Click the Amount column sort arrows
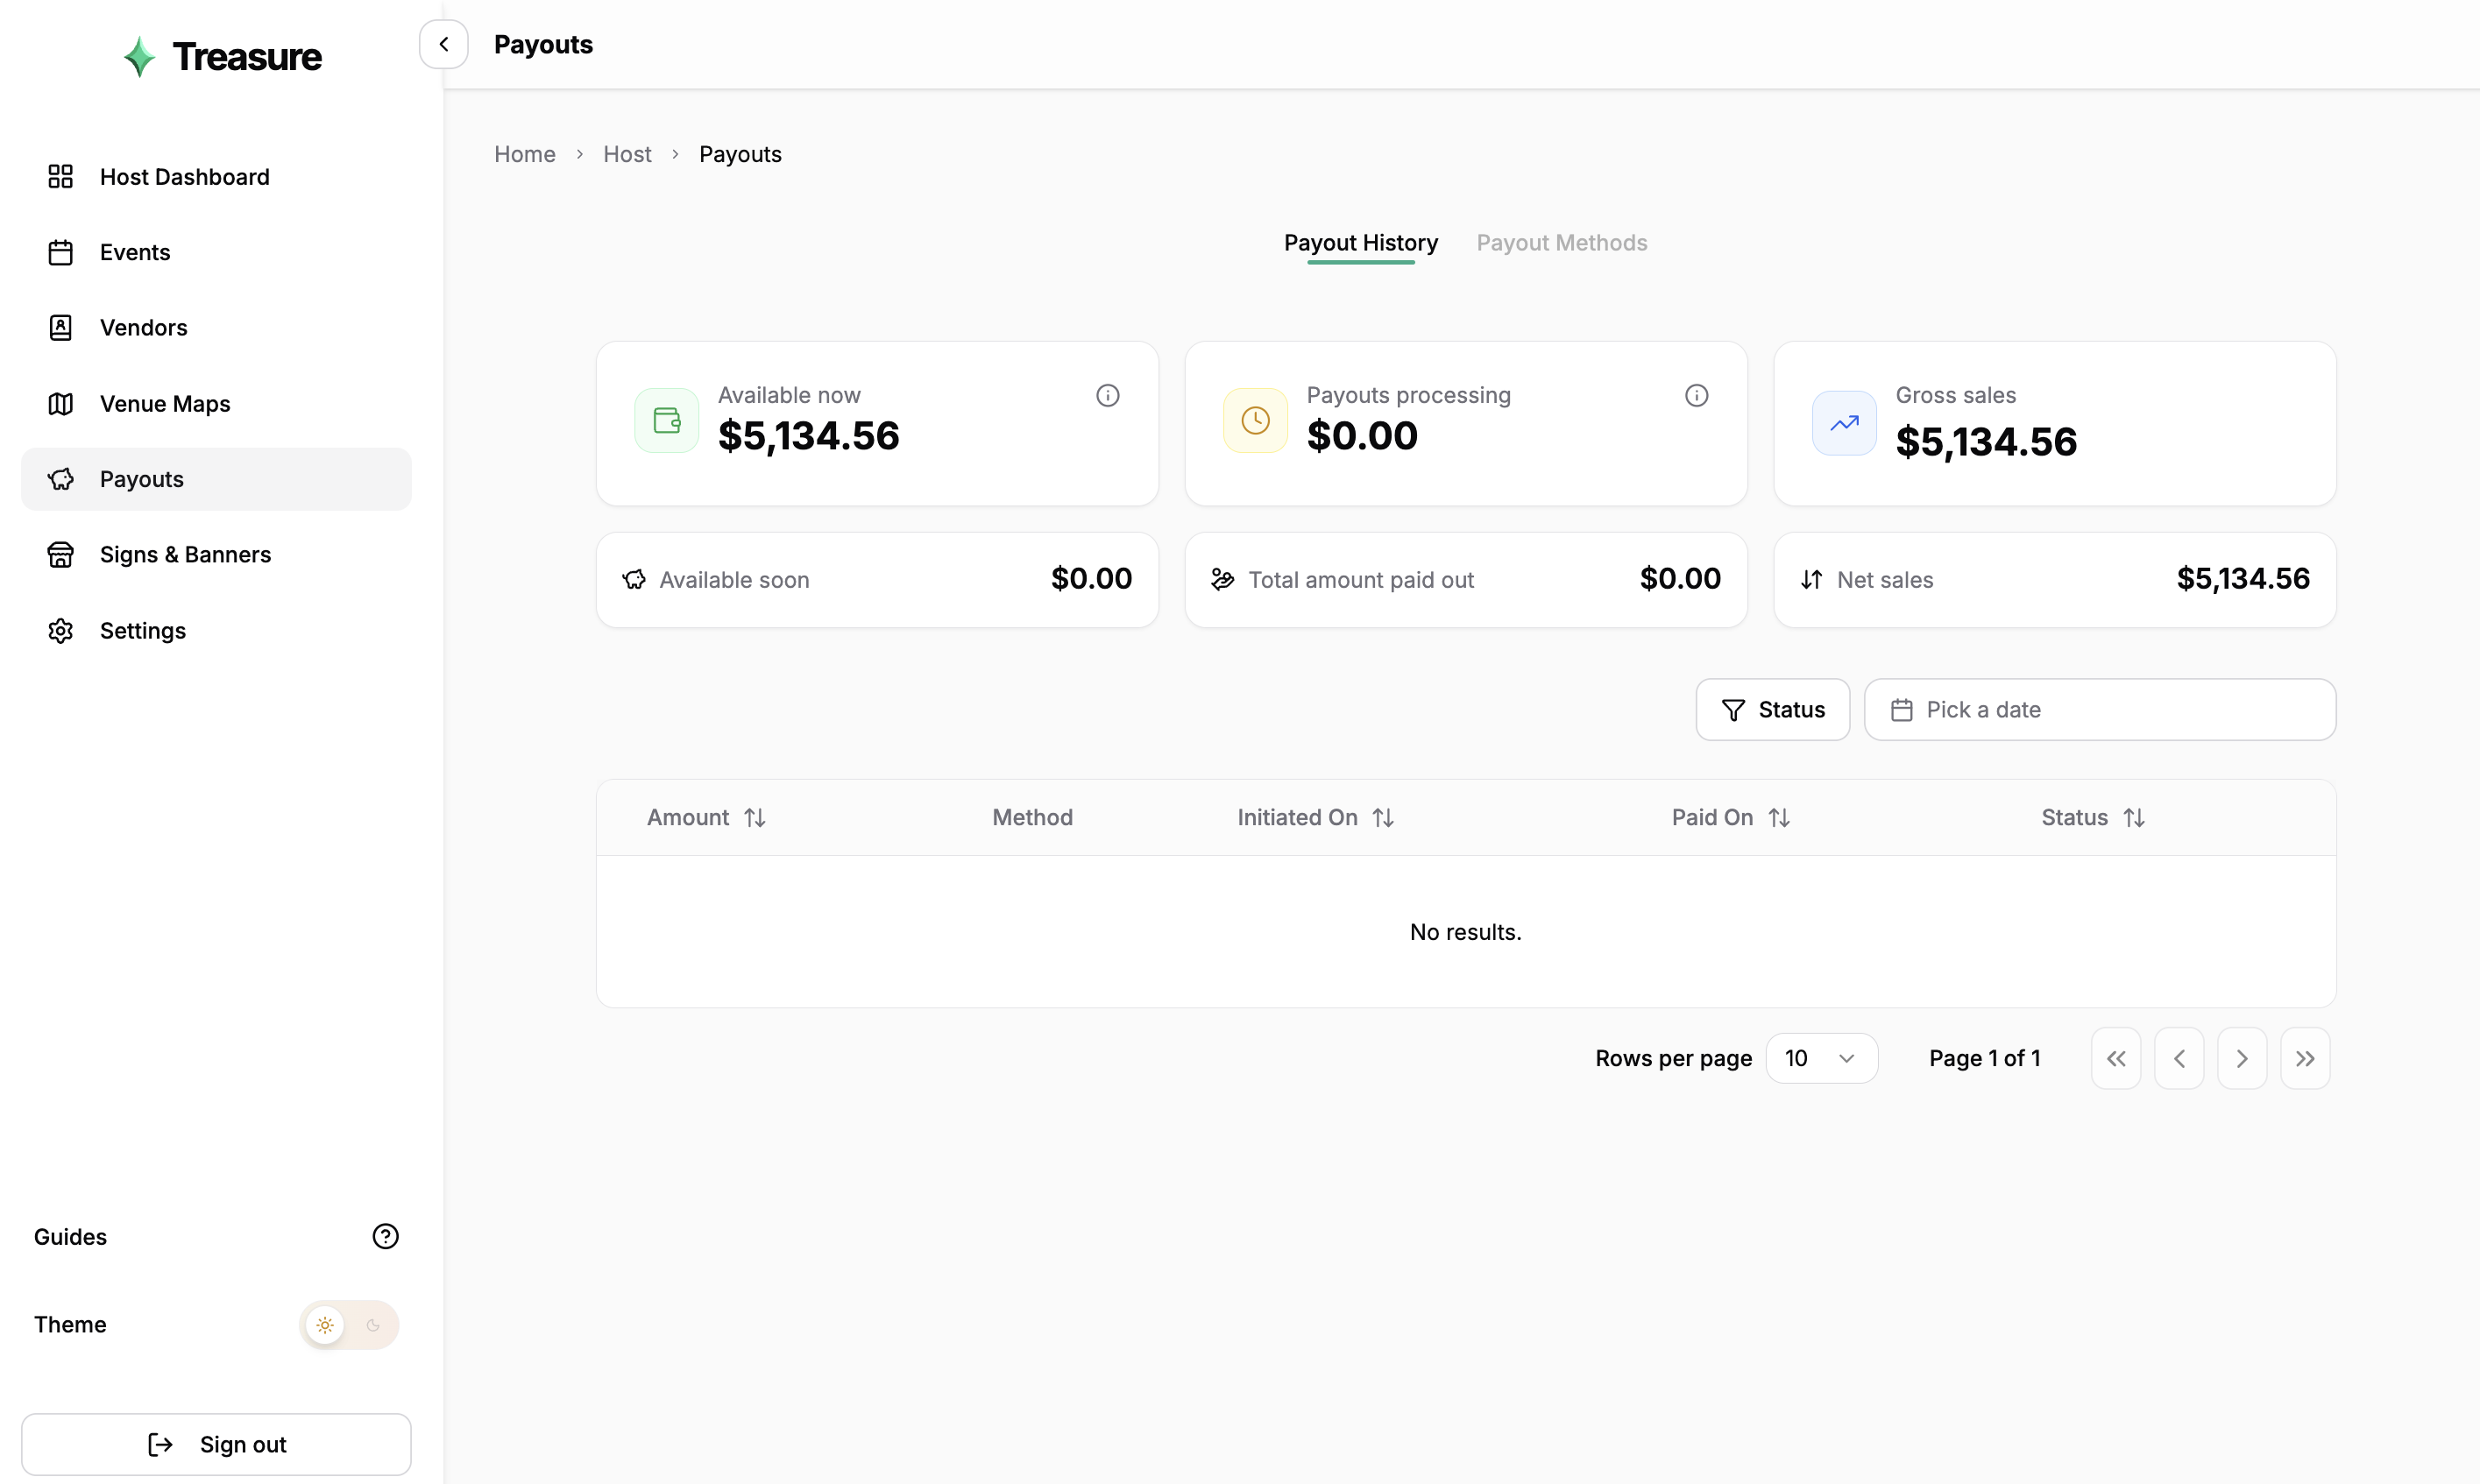2480x1484 pixels. point(755,818)
